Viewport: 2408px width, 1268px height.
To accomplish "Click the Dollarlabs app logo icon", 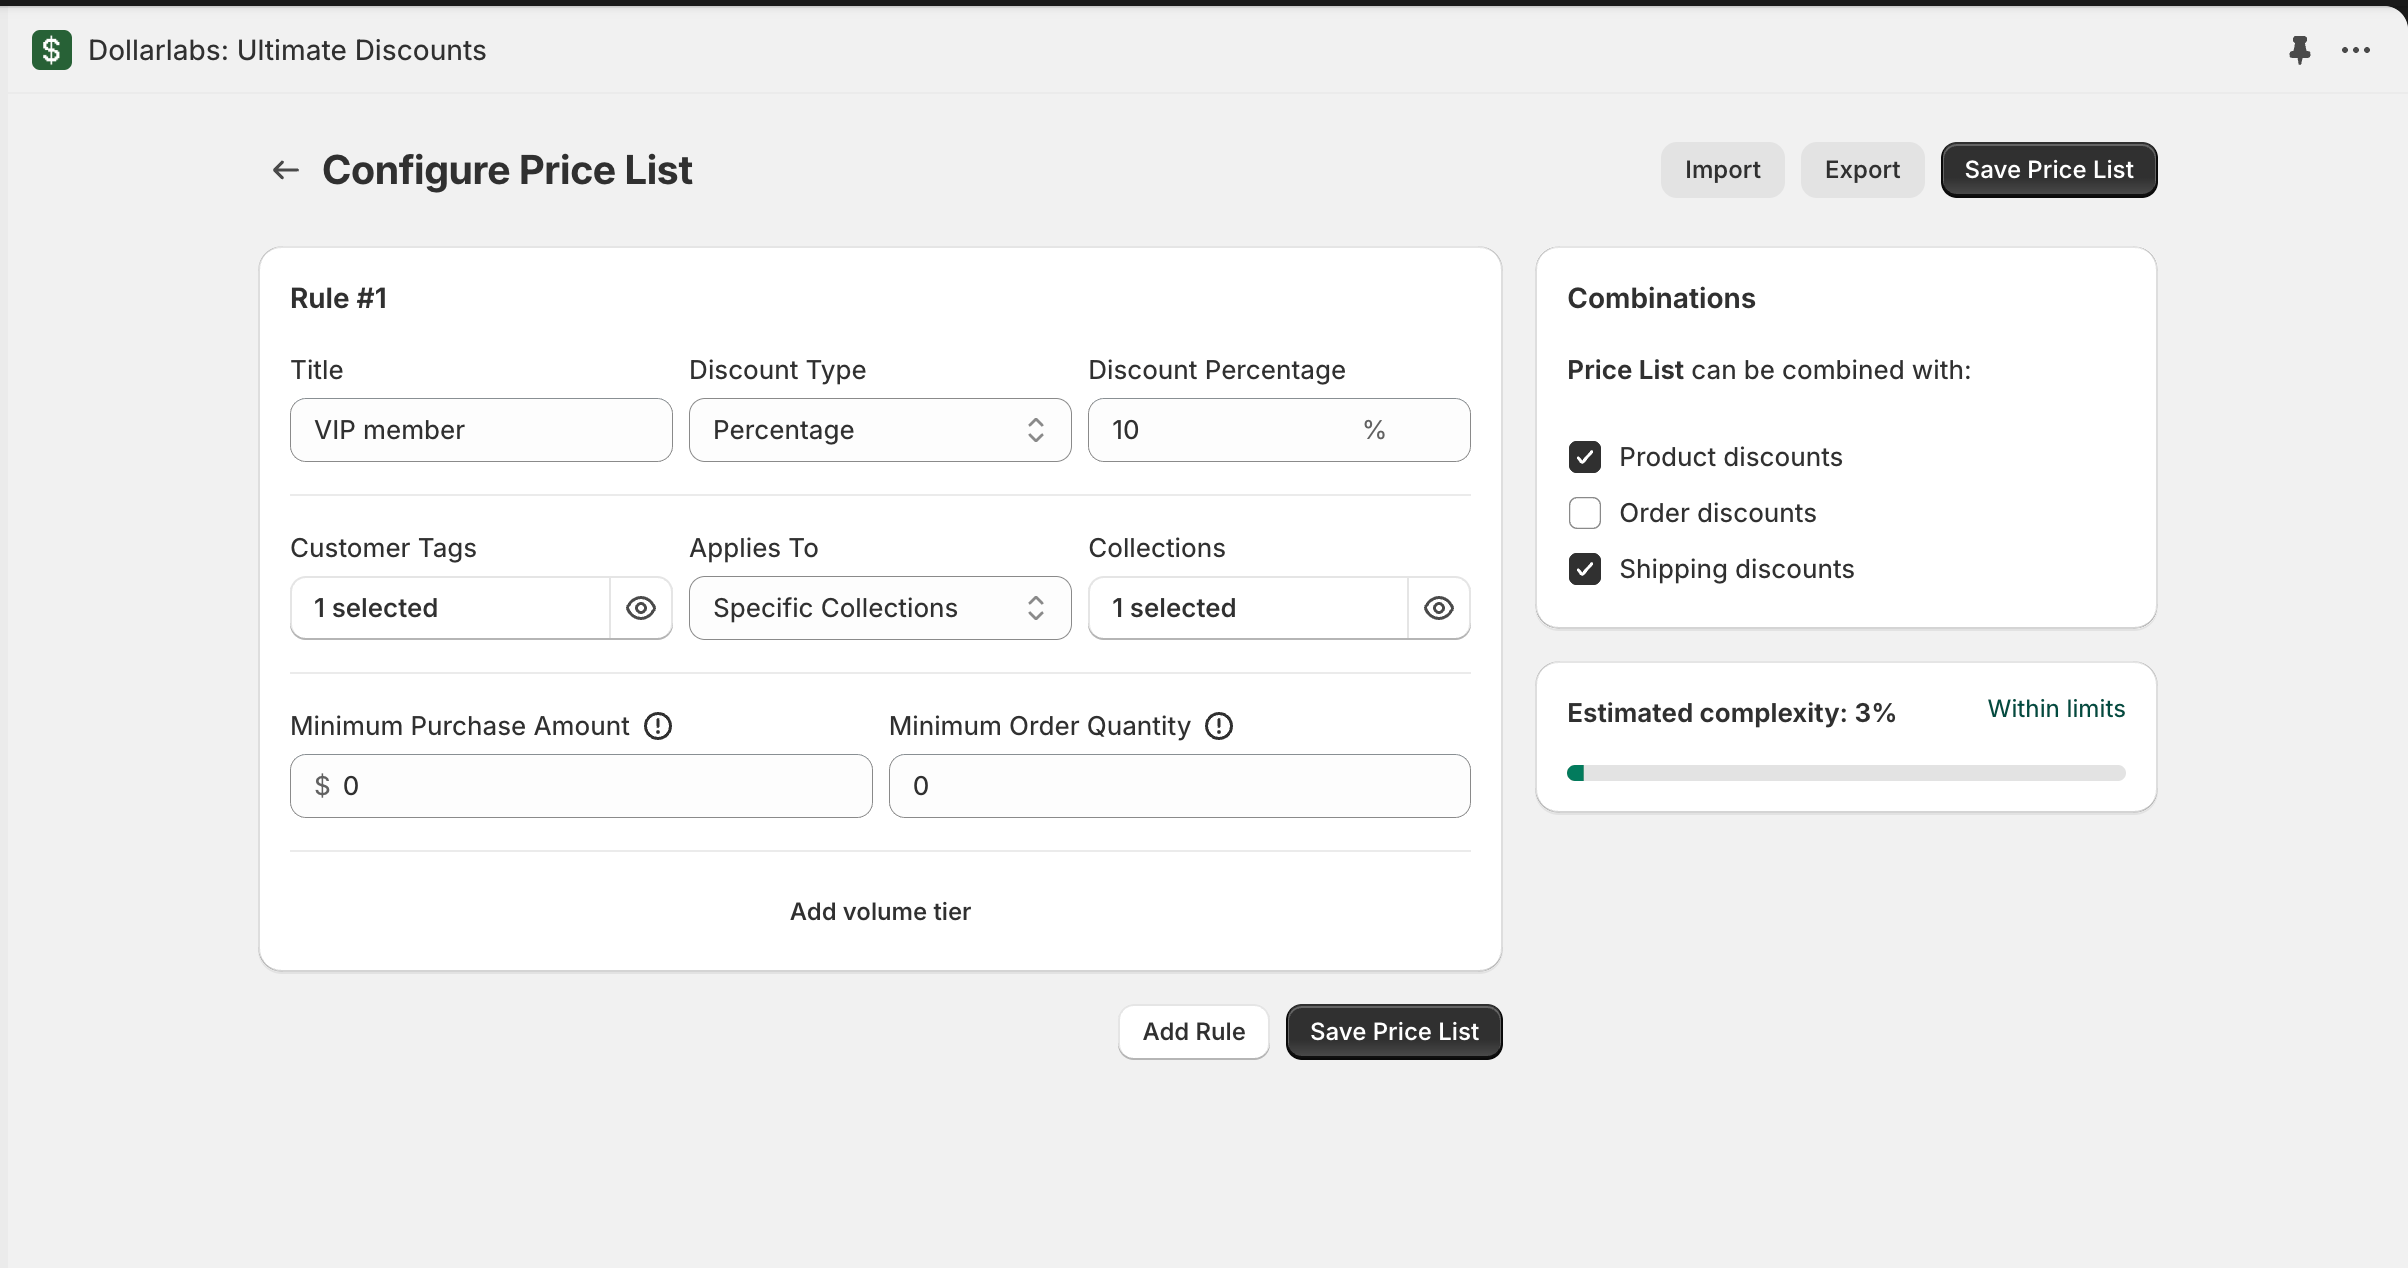I will (x=52, y=50).
